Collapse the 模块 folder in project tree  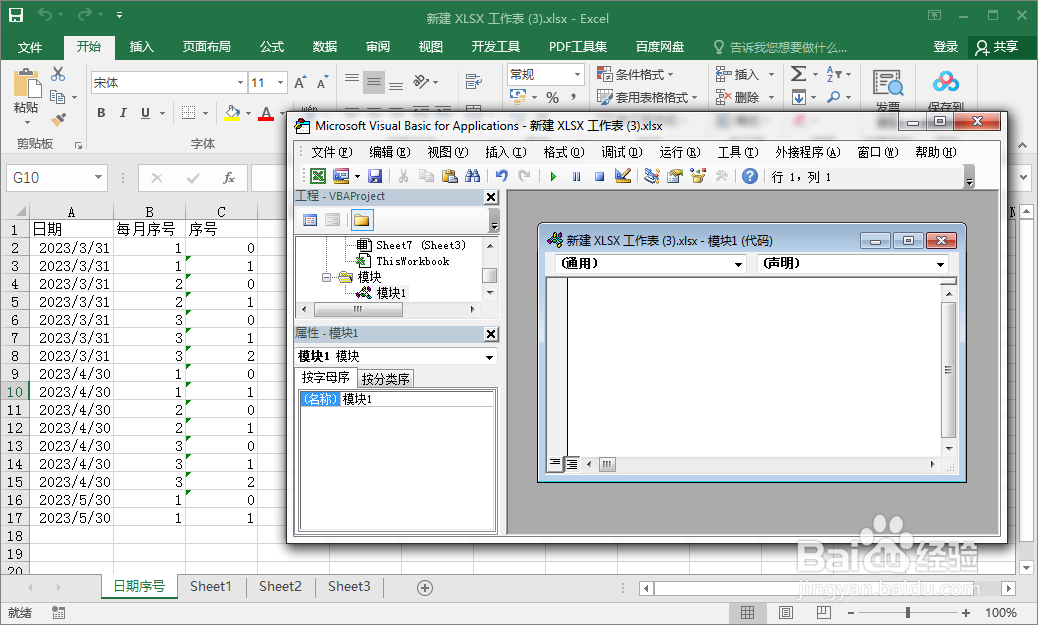tap(326, 277)
